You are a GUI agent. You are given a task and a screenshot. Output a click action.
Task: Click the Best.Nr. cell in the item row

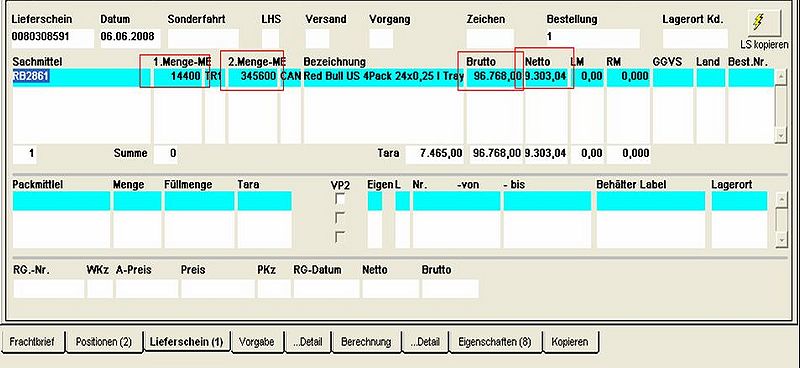[x=751, y=77]
